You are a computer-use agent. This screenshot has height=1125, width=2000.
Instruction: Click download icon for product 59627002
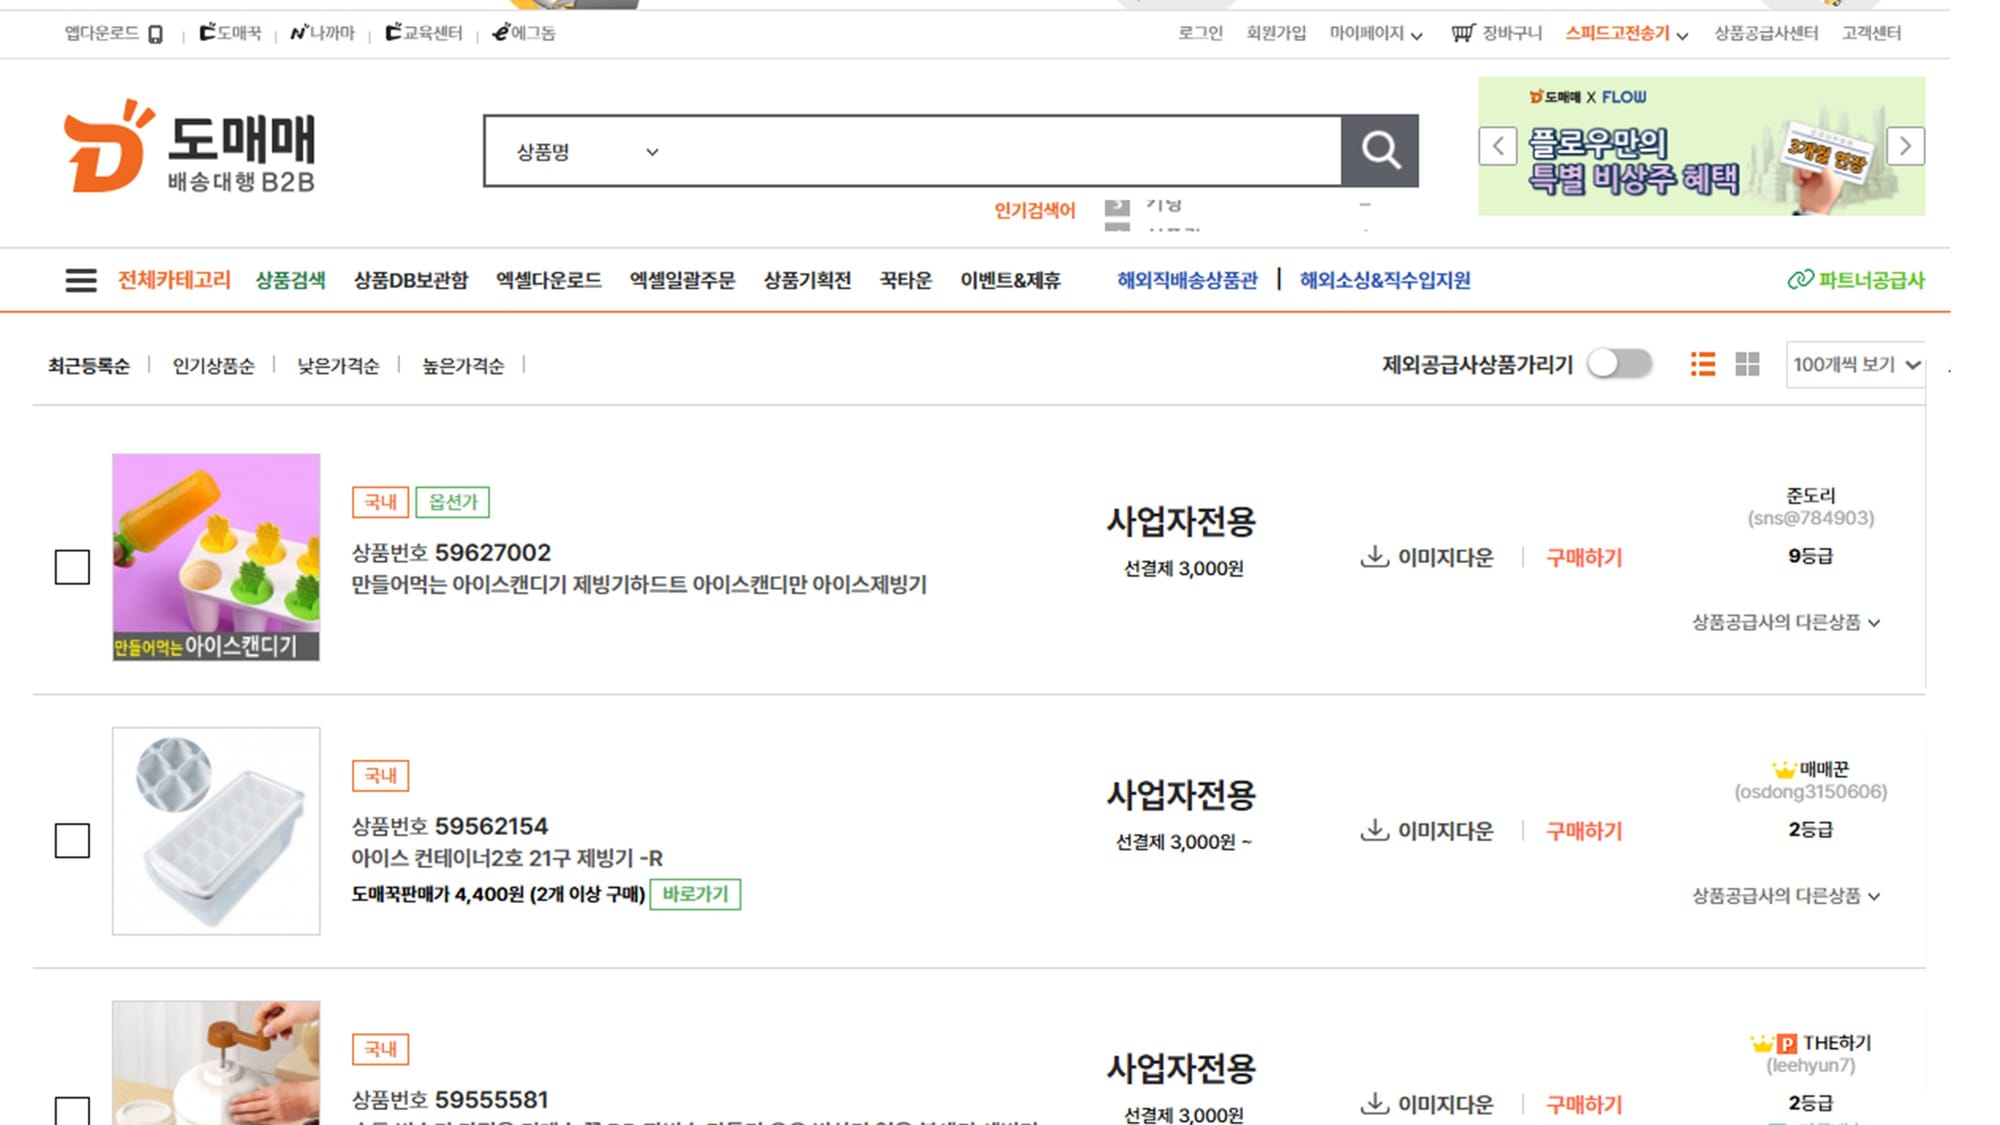click(1375, 556)
